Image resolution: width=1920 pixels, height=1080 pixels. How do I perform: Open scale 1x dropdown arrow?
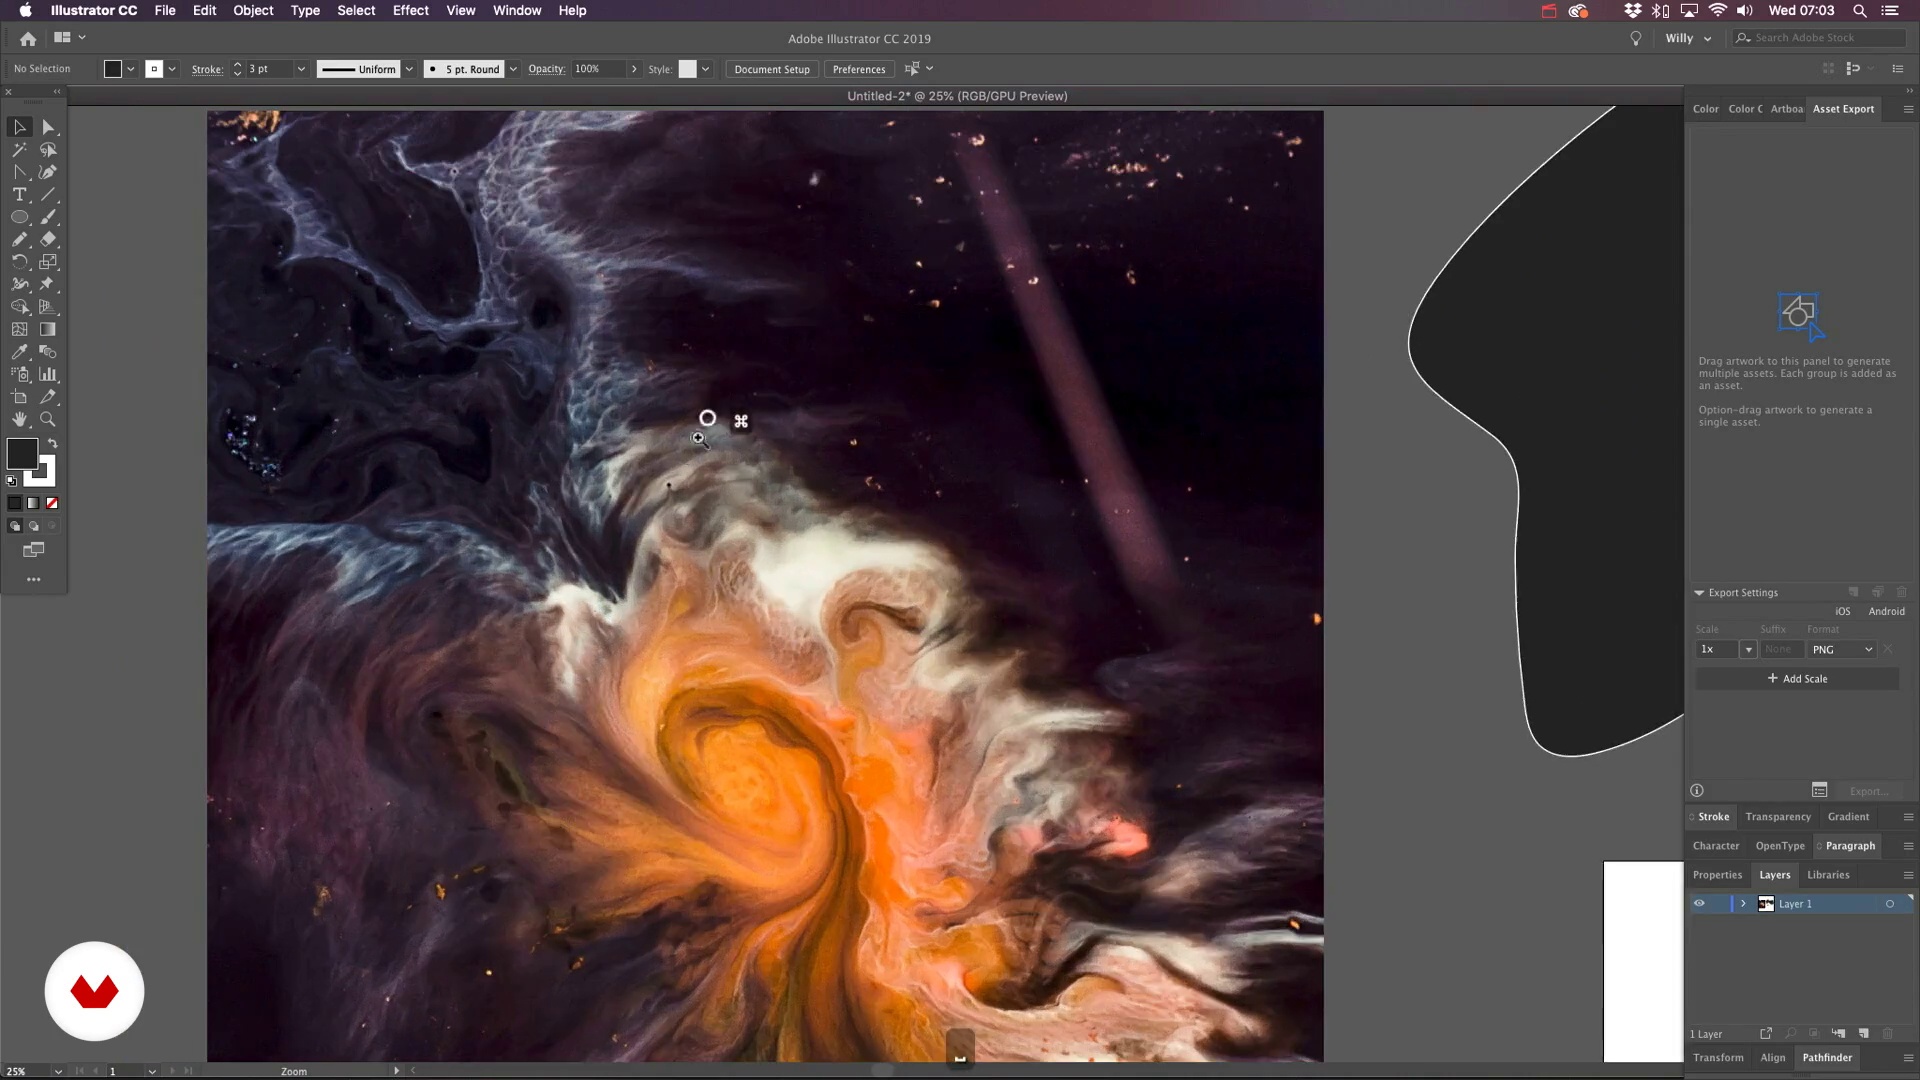pyautogui.click(x=1748, y=650)
